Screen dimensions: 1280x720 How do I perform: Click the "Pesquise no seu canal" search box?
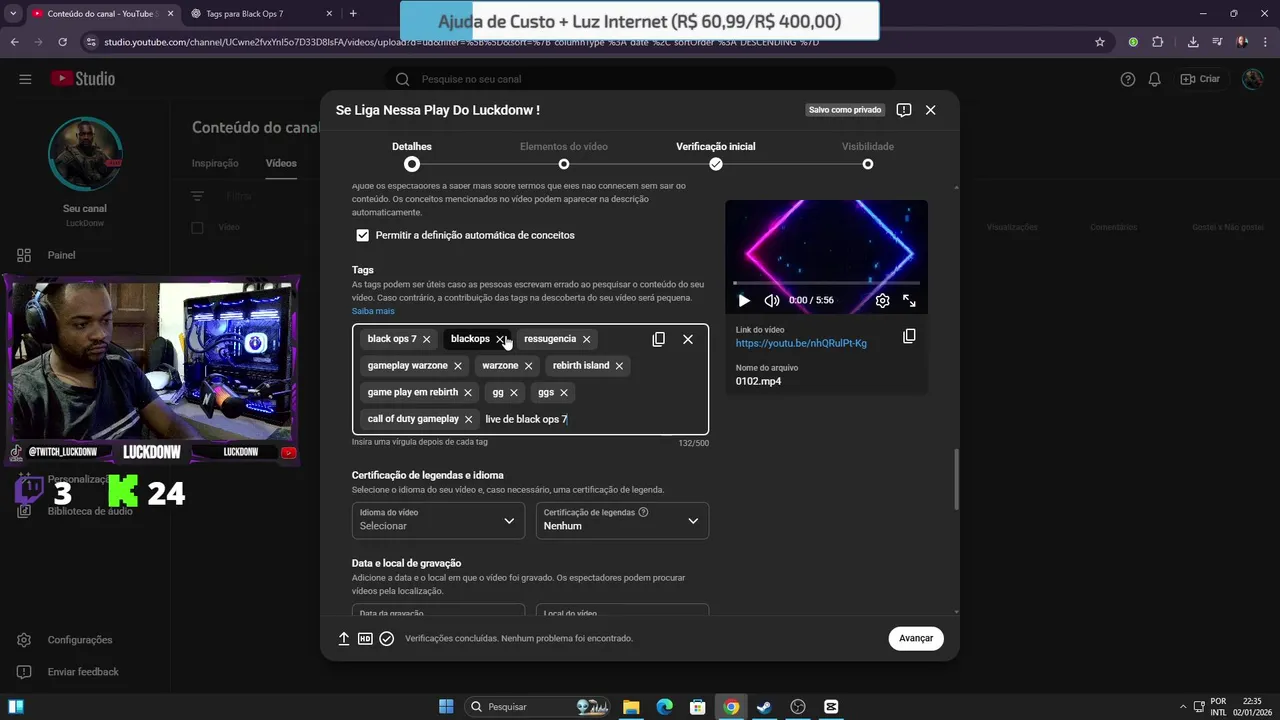coord(640,79)
